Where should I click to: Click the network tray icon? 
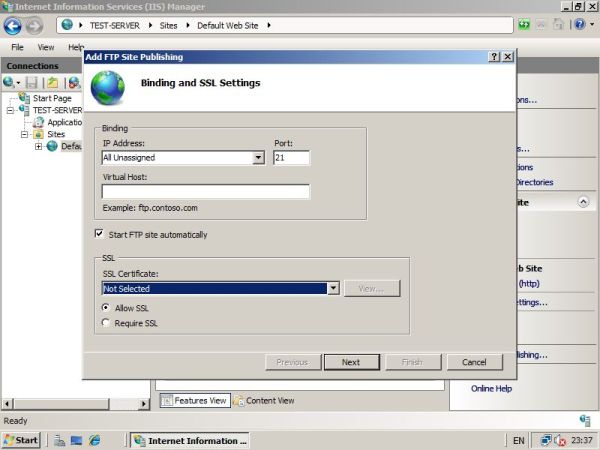[546, 440]
